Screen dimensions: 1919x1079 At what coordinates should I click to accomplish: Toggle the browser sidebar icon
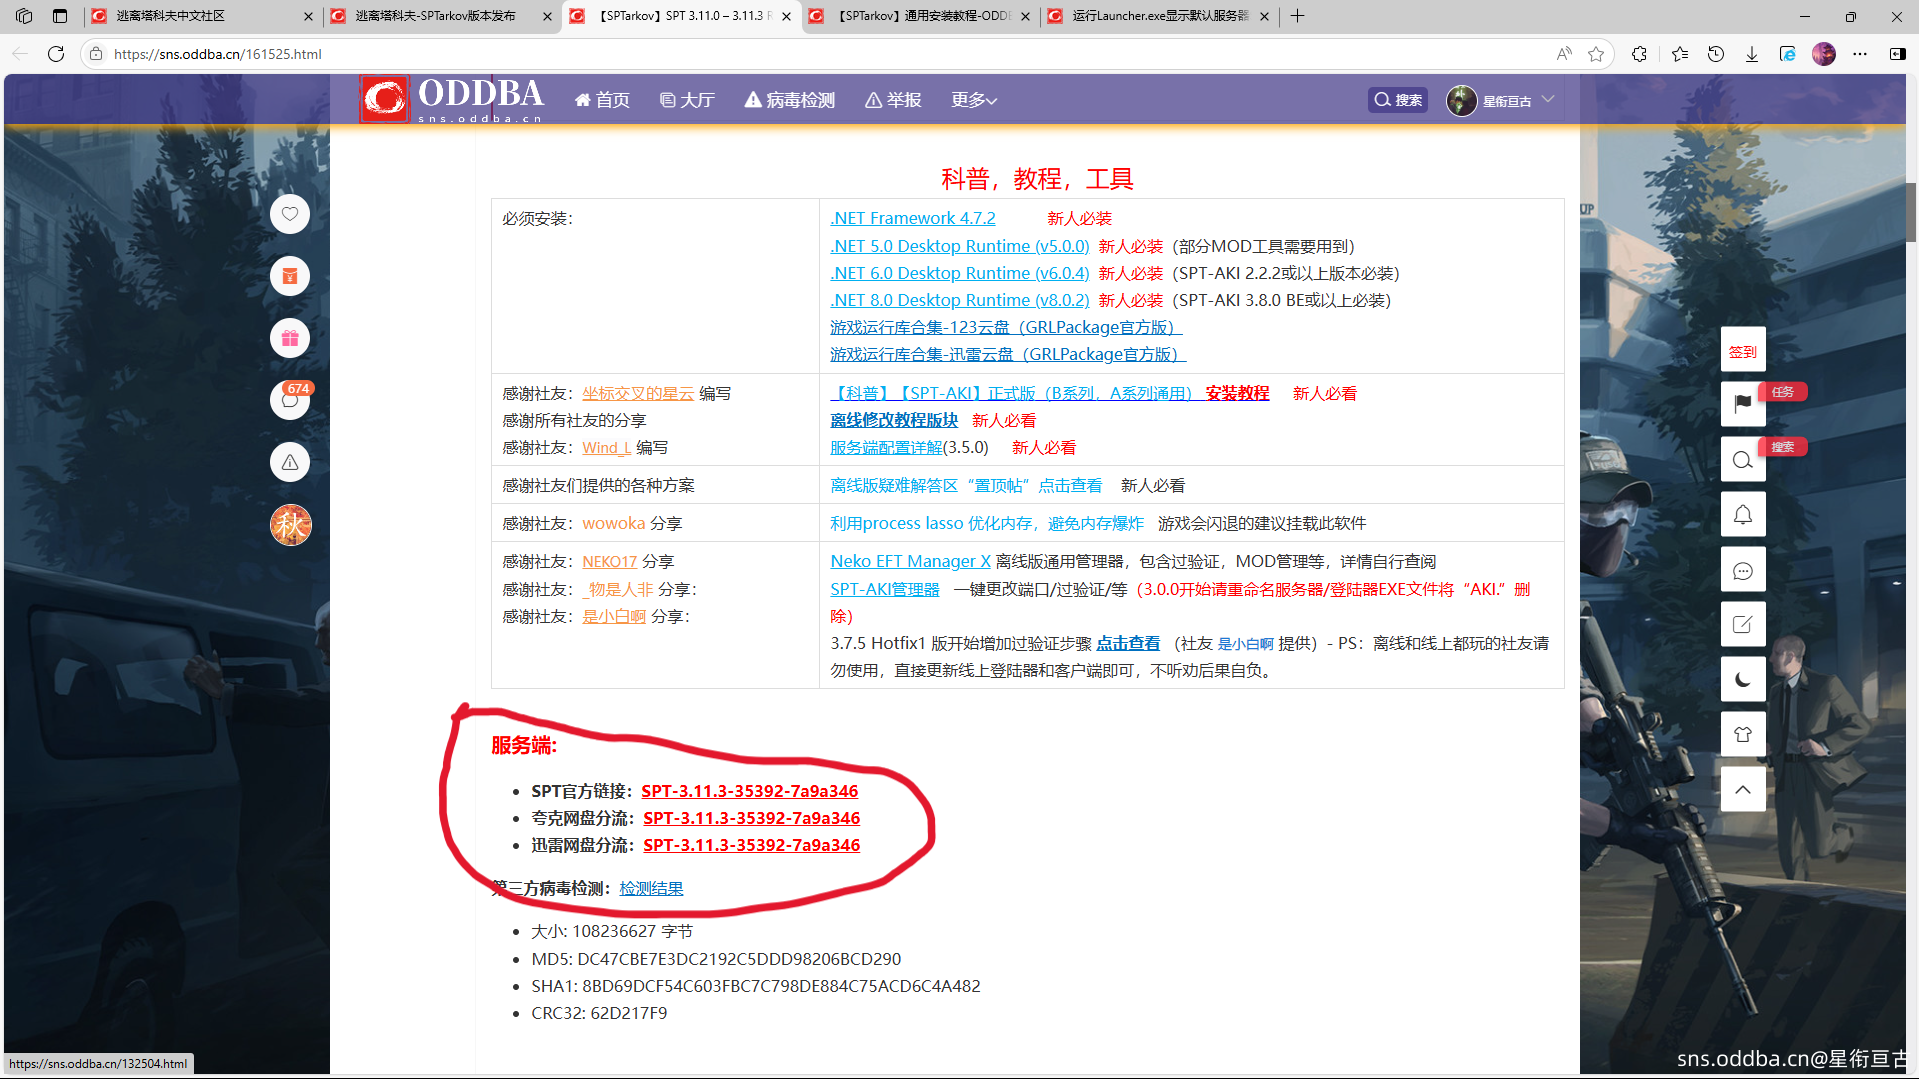(1897, 54)
